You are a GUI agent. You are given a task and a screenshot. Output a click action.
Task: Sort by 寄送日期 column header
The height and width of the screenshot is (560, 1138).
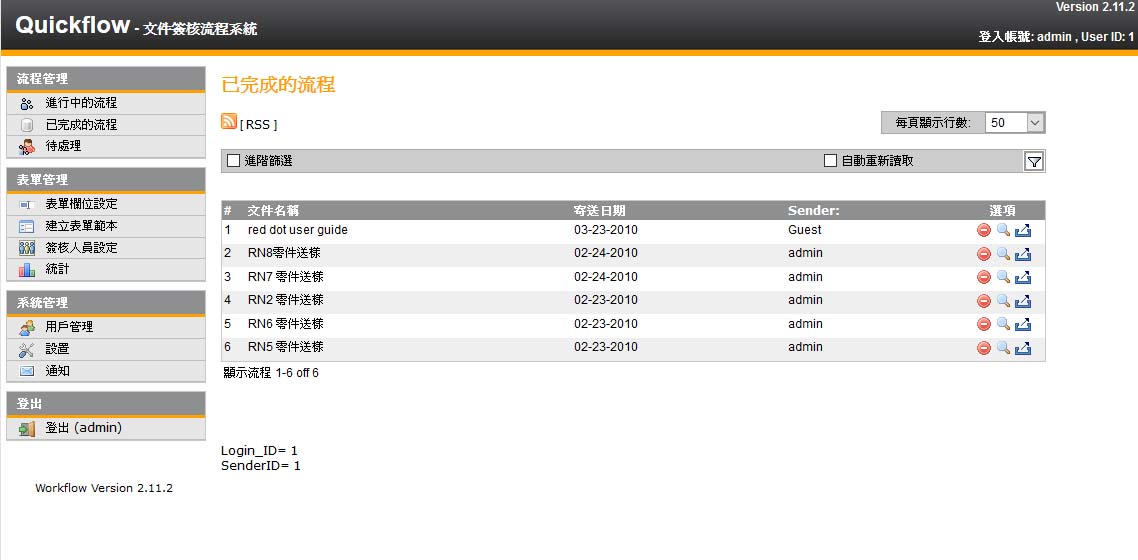point(599,210)
